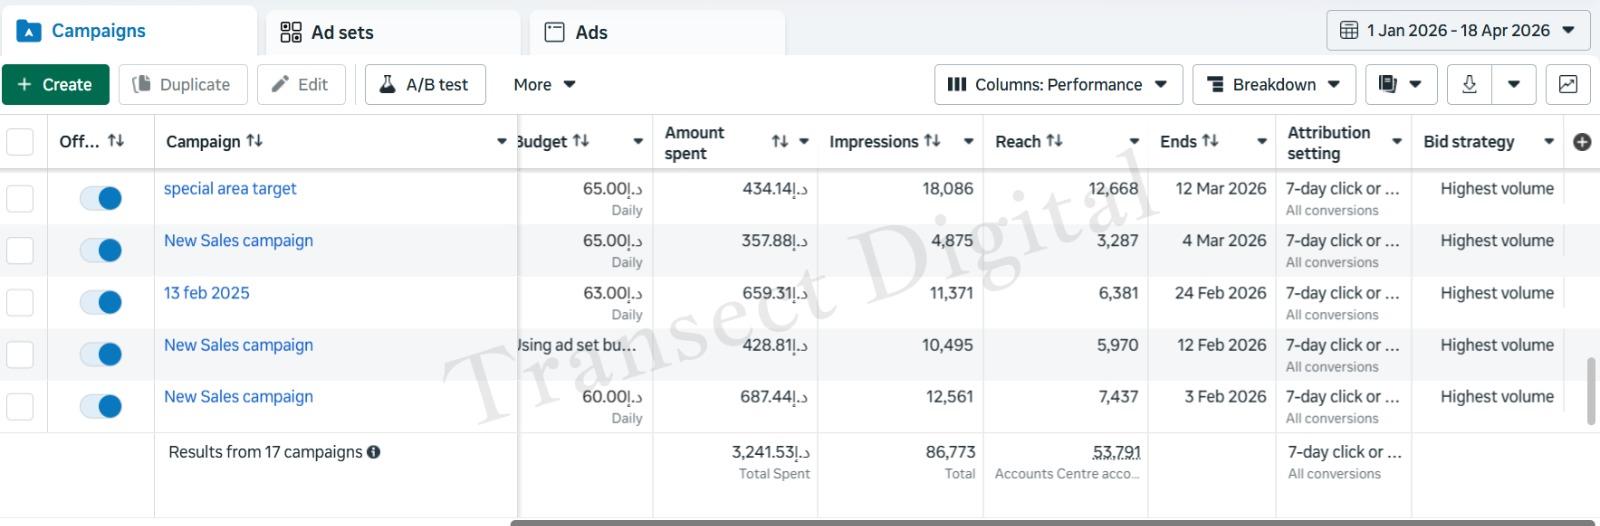This screenshot has width=1600, height=526.
Task: Click the vertical scrollbar thumb
Action: [x=1591, y=391]
